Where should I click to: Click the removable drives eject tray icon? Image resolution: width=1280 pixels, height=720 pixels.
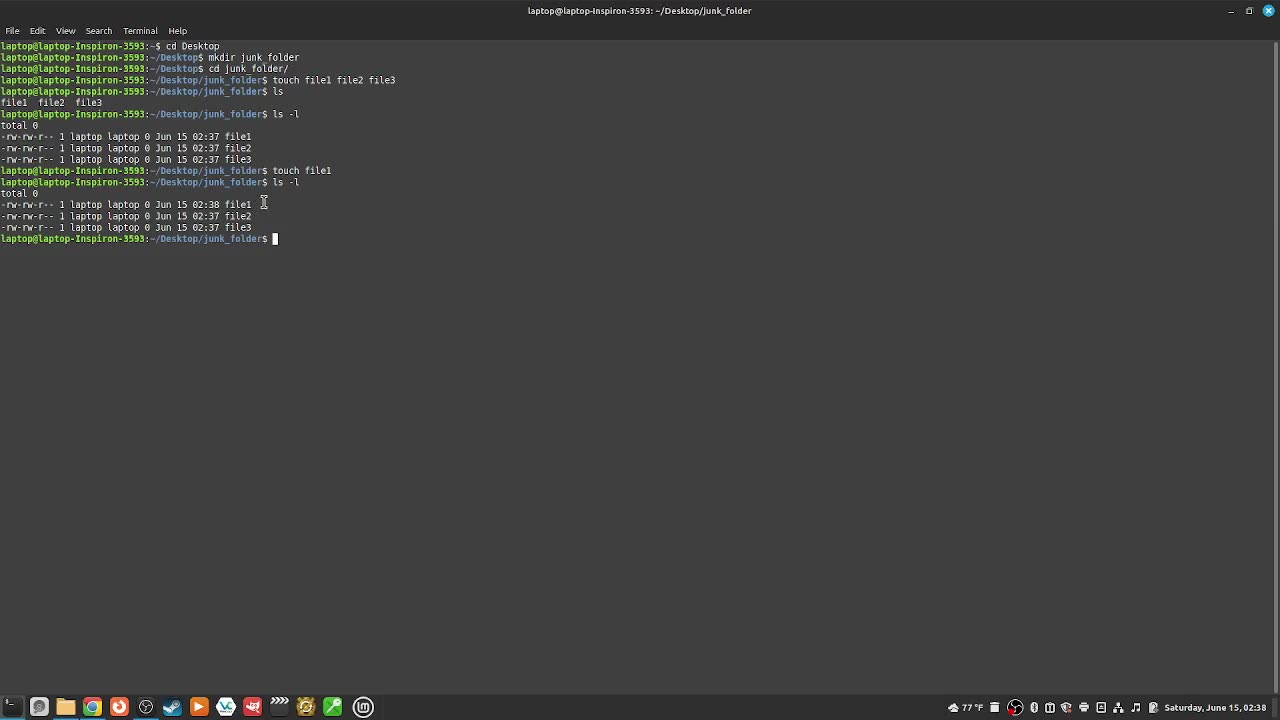tap(1101, 708)
